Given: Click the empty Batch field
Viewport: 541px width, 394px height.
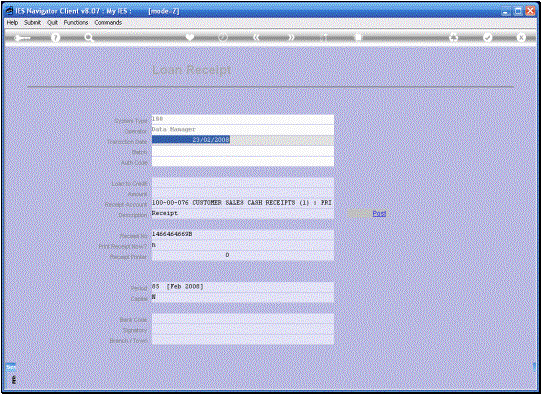Looking at the screenshot, I should tap(243, 151).
